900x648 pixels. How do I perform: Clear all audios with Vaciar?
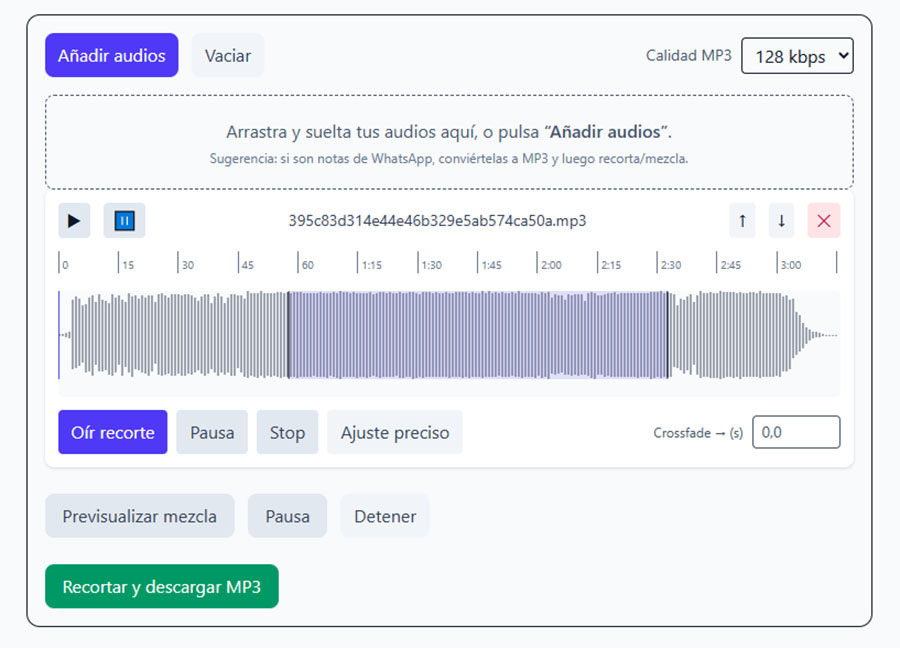pos(228,55)
